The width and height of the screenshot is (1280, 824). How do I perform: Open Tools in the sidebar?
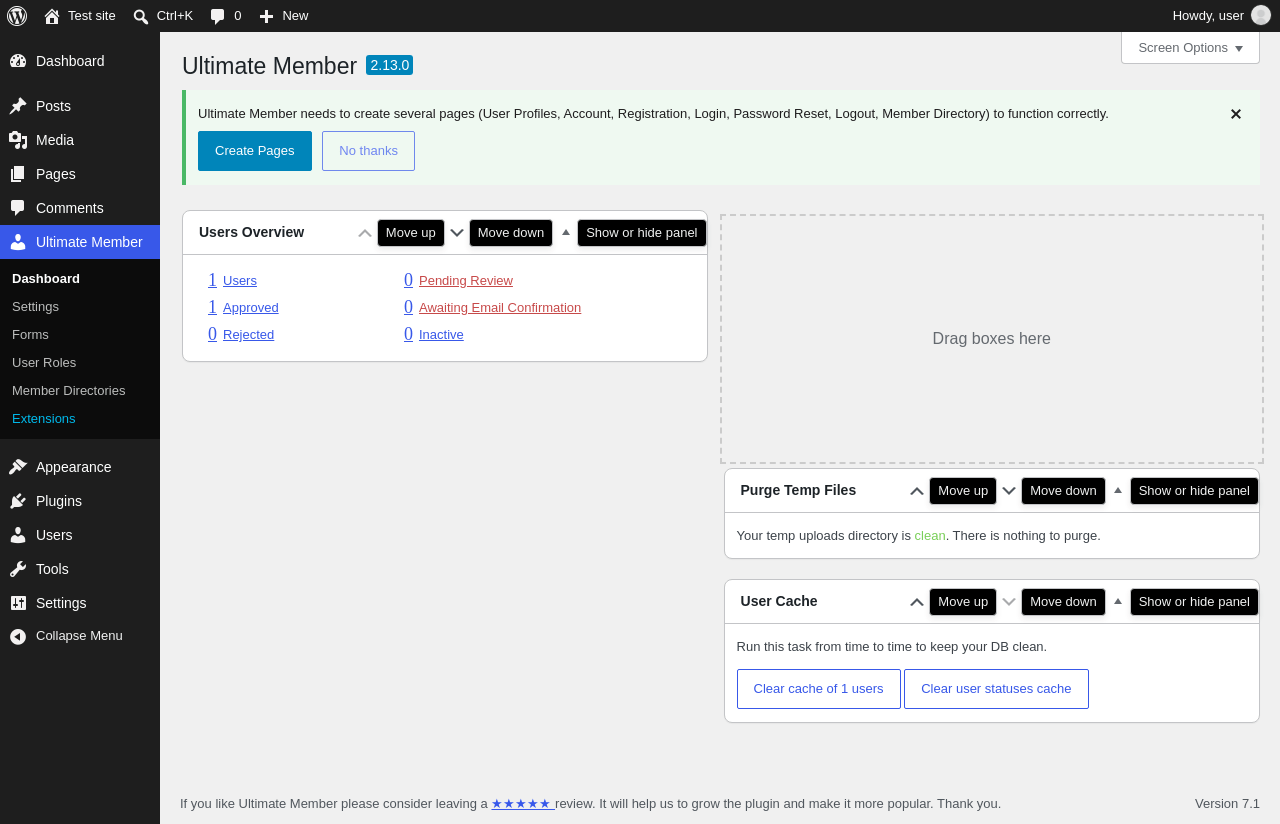(x=80, y=569)
